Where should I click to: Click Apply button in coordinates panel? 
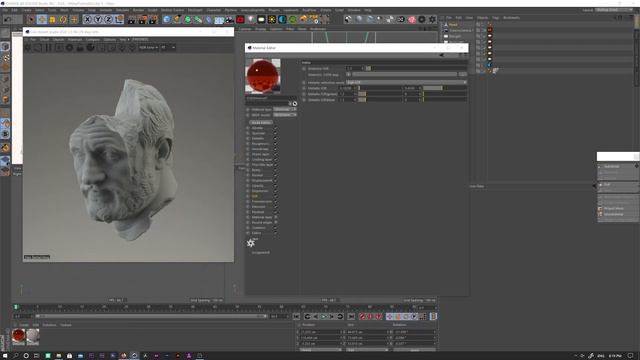414,350
